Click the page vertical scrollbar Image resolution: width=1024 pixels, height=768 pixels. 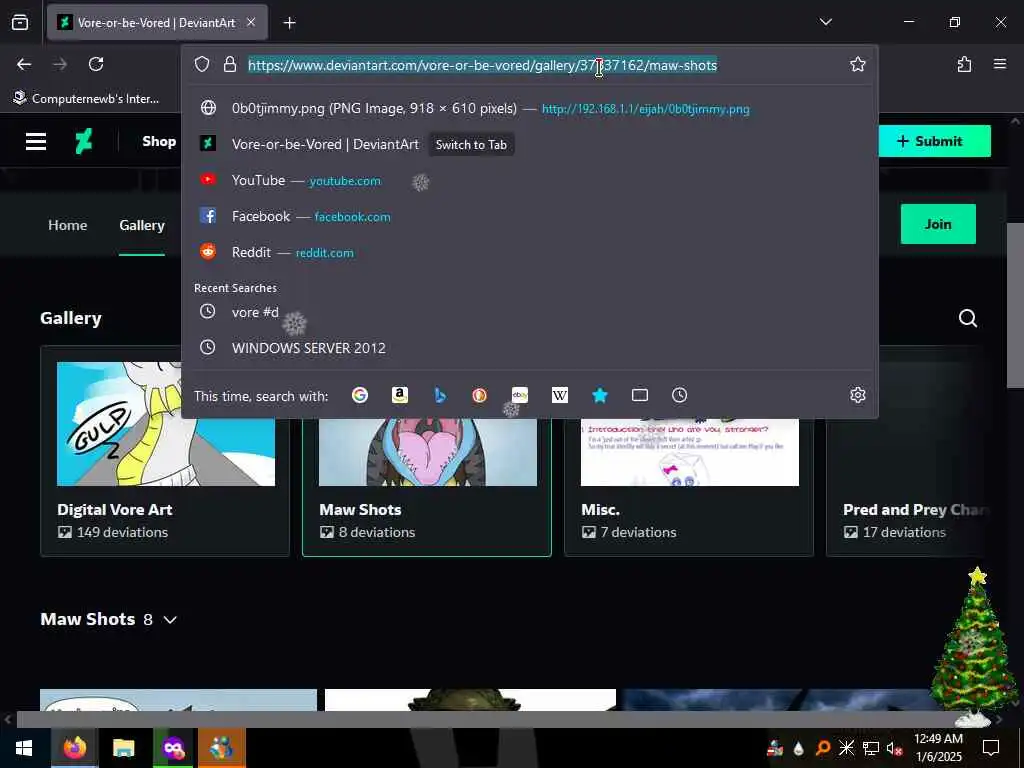click(1015, 305)
